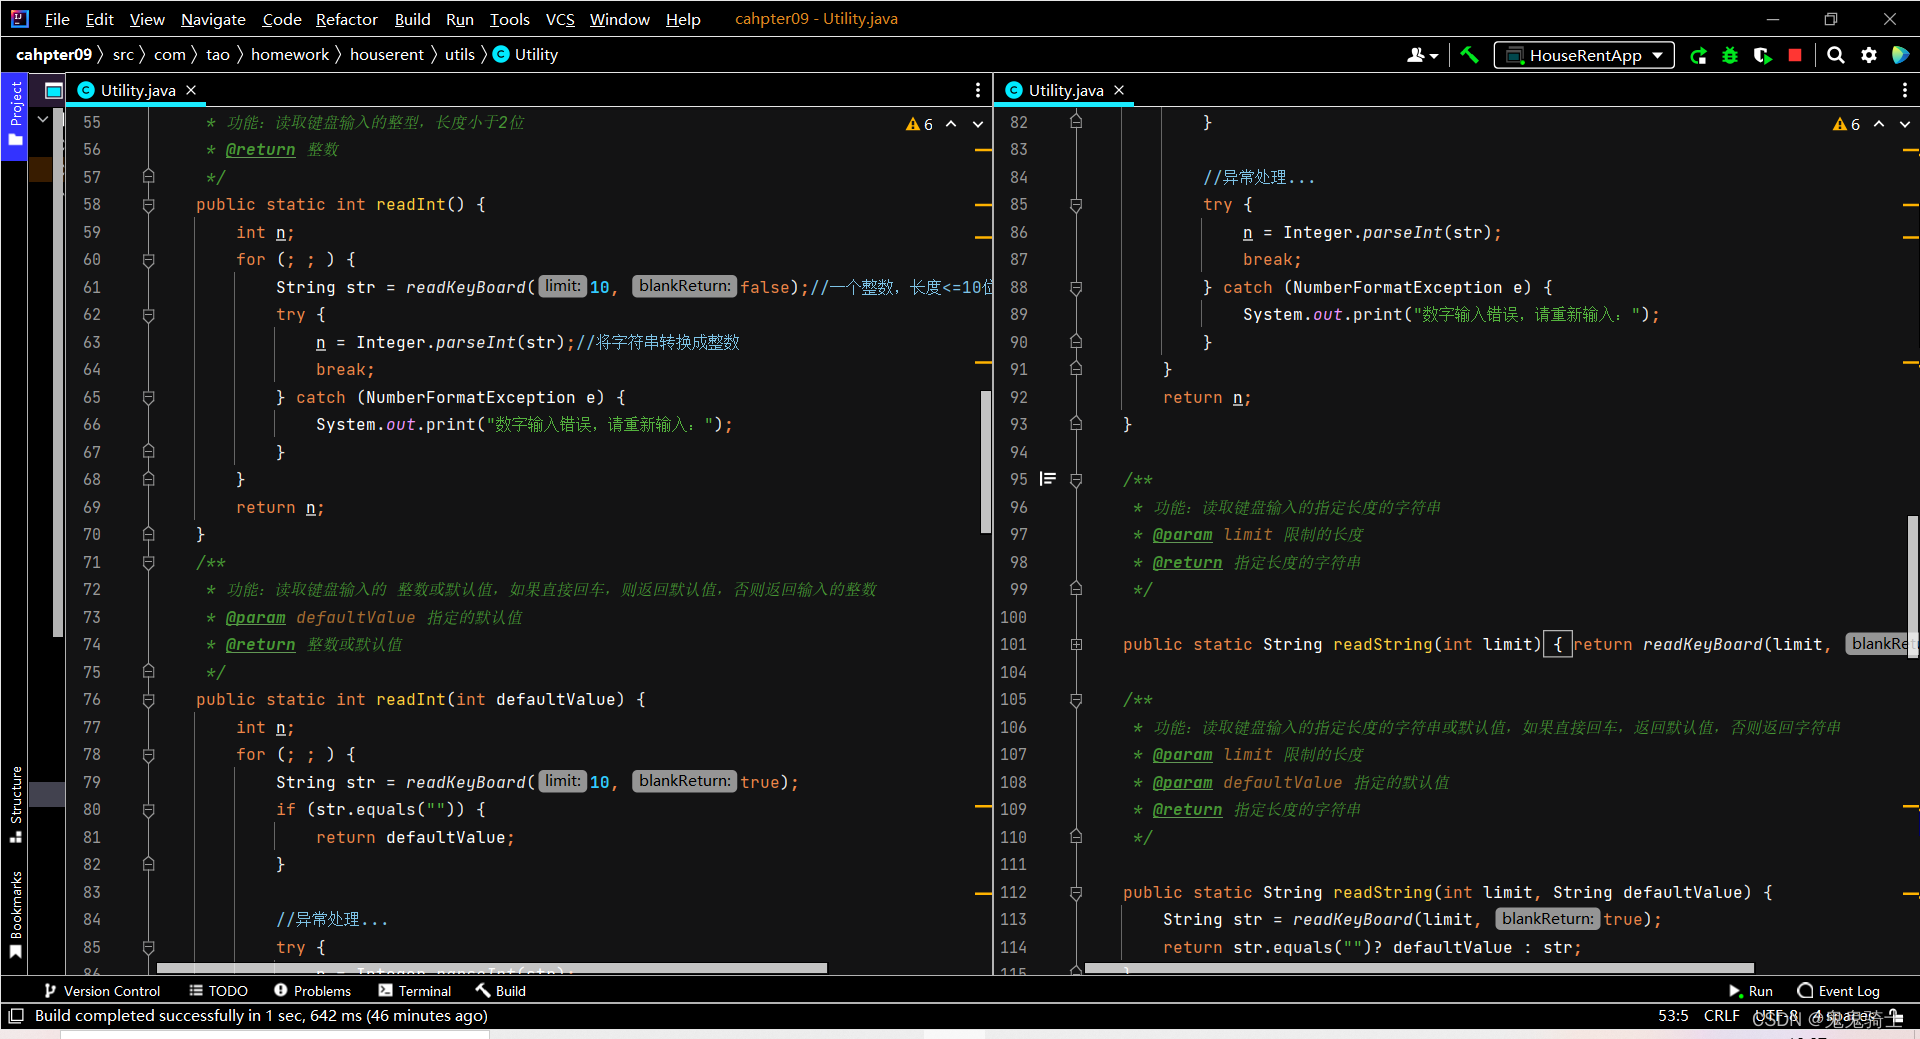Collapse the Javadoc comment starting line 71

(148, 563)
